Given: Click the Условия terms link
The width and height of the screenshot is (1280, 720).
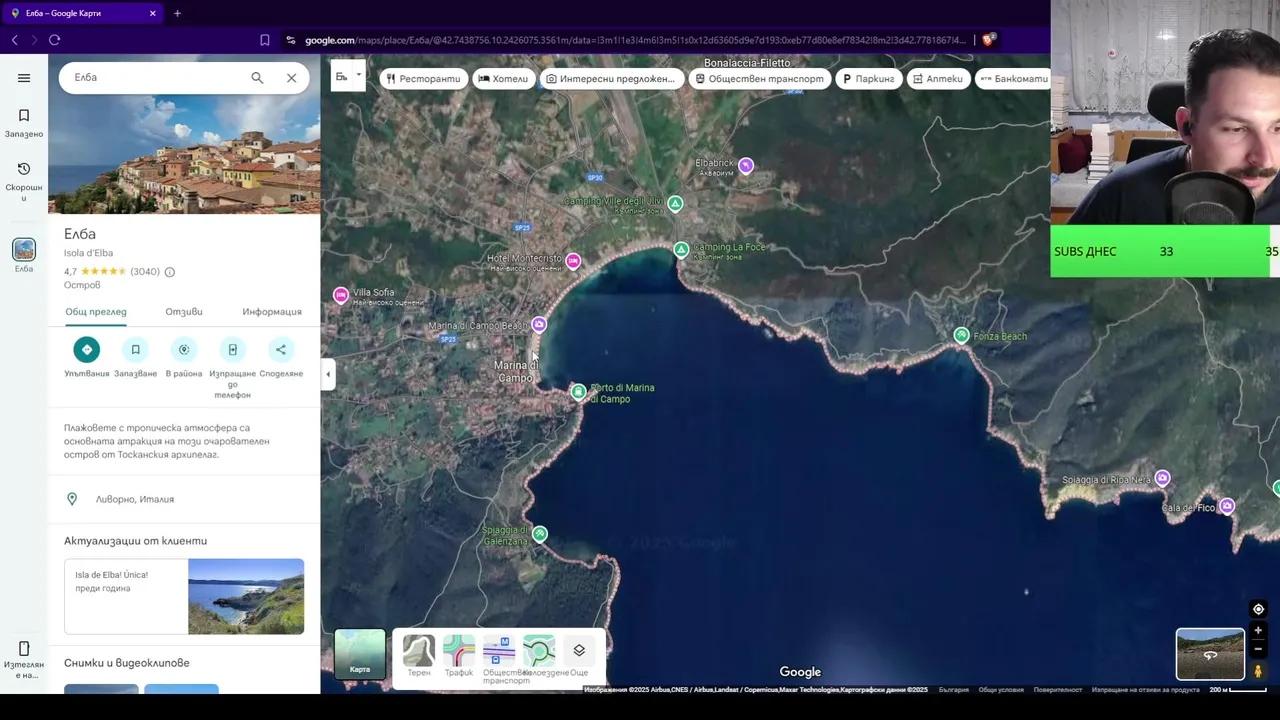Looking at the screenshot, I should pyautogui.click(x=1001, y=690).
